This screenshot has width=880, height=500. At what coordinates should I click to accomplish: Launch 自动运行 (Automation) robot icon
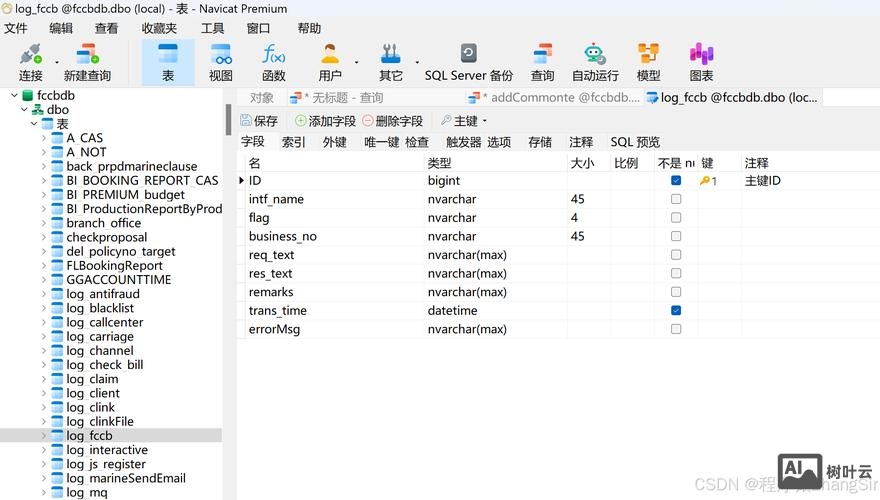click(x=595, y=56)
